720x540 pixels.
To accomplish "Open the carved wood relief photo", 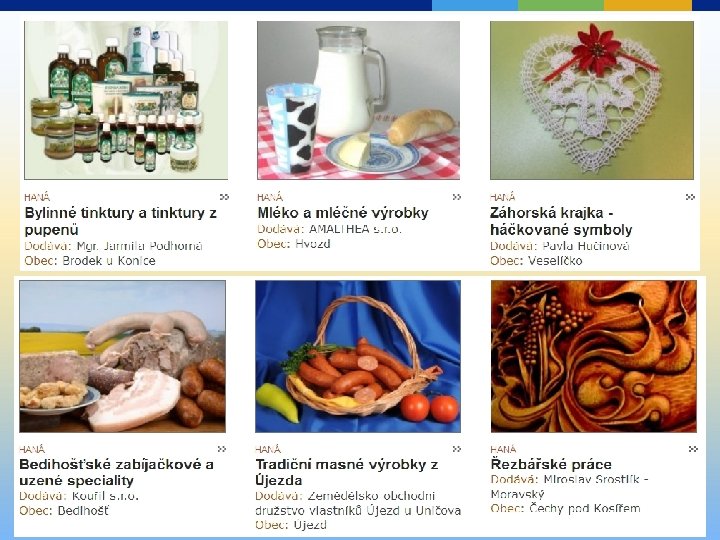I will [594, 356].
